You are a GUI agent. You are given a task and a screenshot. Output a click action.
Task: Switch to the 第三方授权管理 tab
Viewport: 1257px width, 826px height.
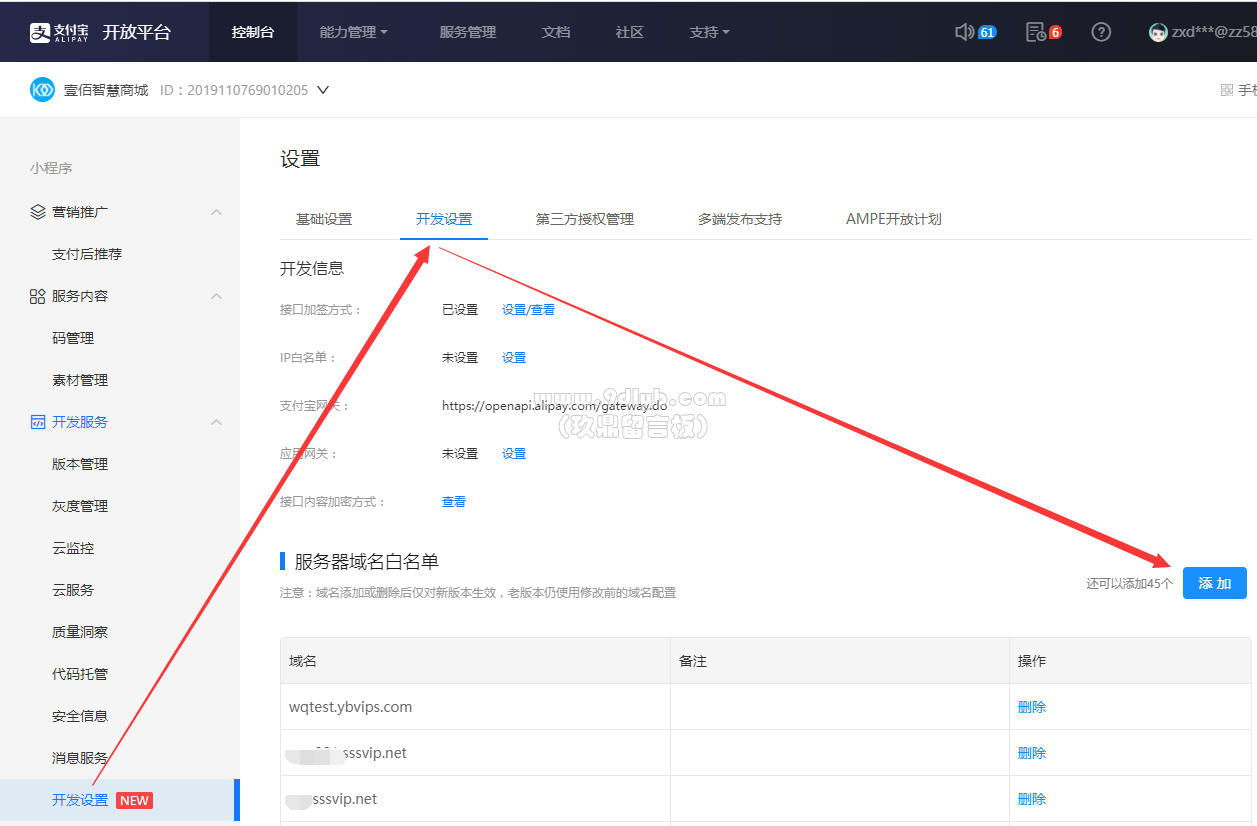tap(585, 219)
